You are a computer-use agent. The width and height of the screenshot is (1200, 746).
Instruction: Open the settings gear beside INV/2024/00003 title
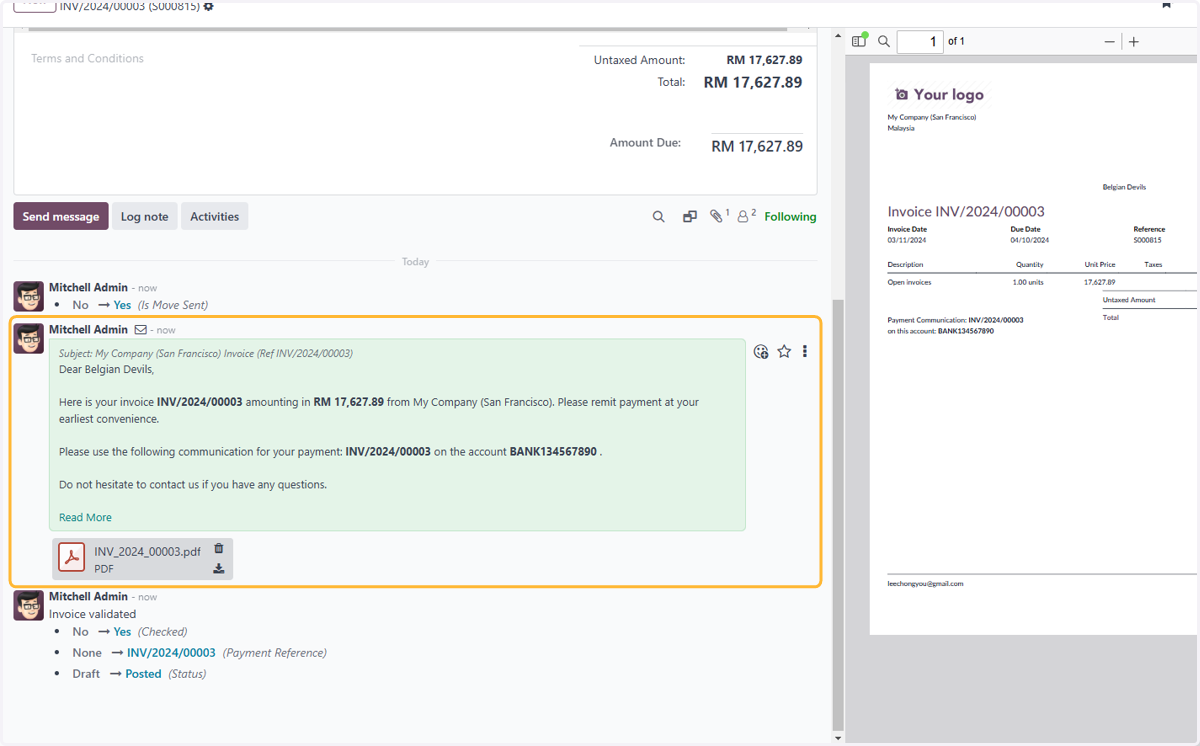point(208,7)
